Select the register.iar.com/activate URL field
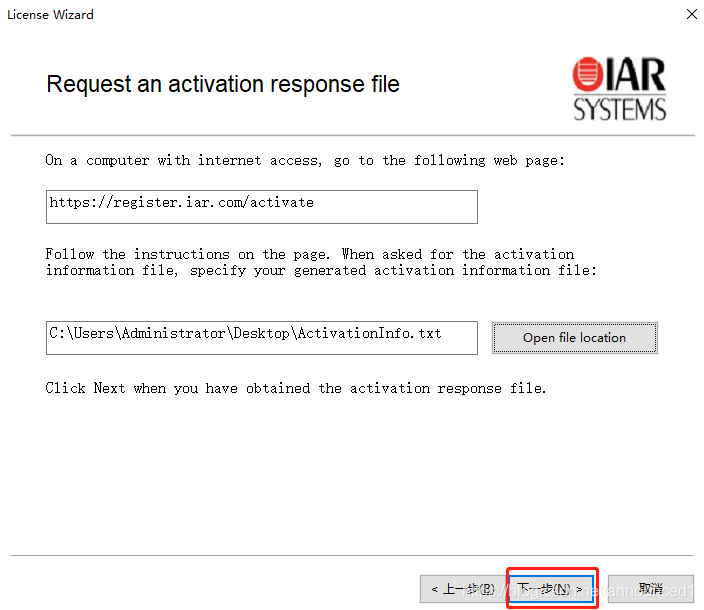 pyautogui.click(x=262, y=206)
